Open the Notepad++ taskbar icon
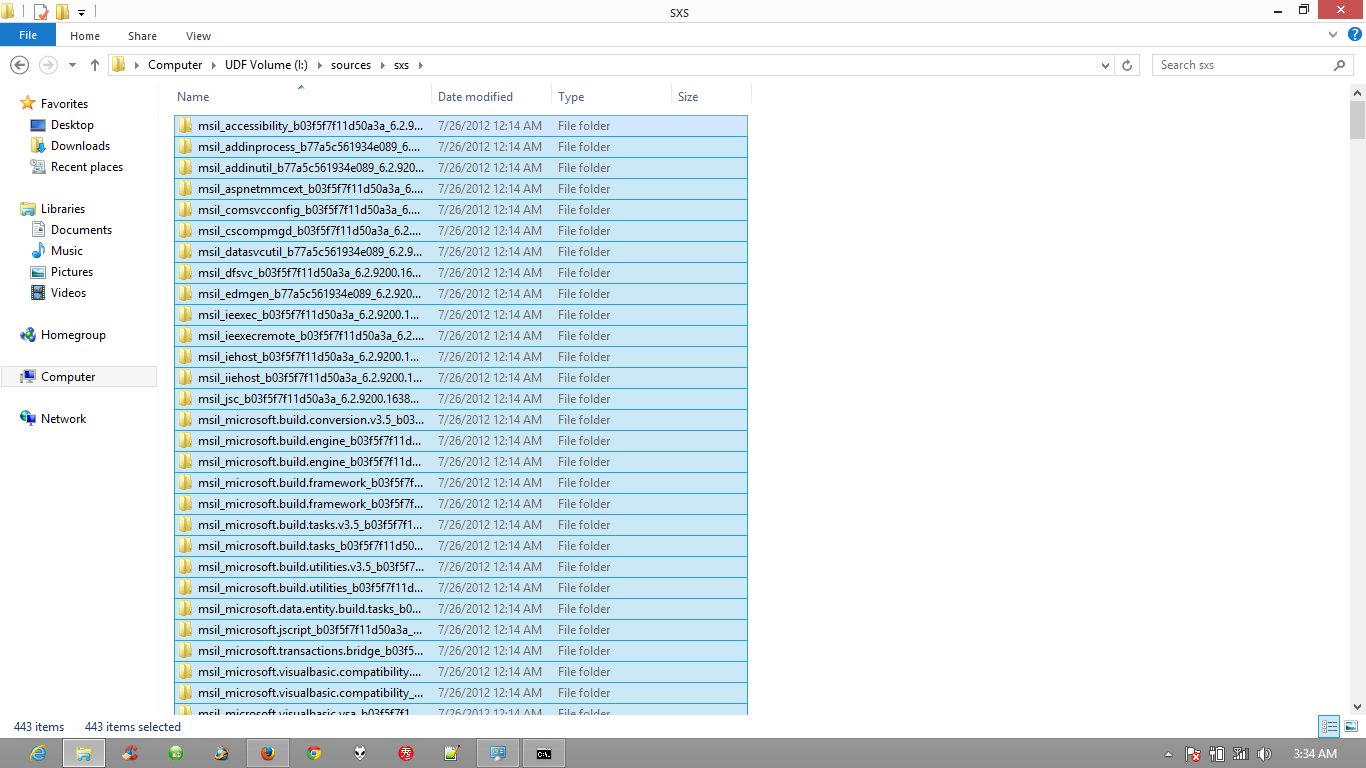 (452, 753)
